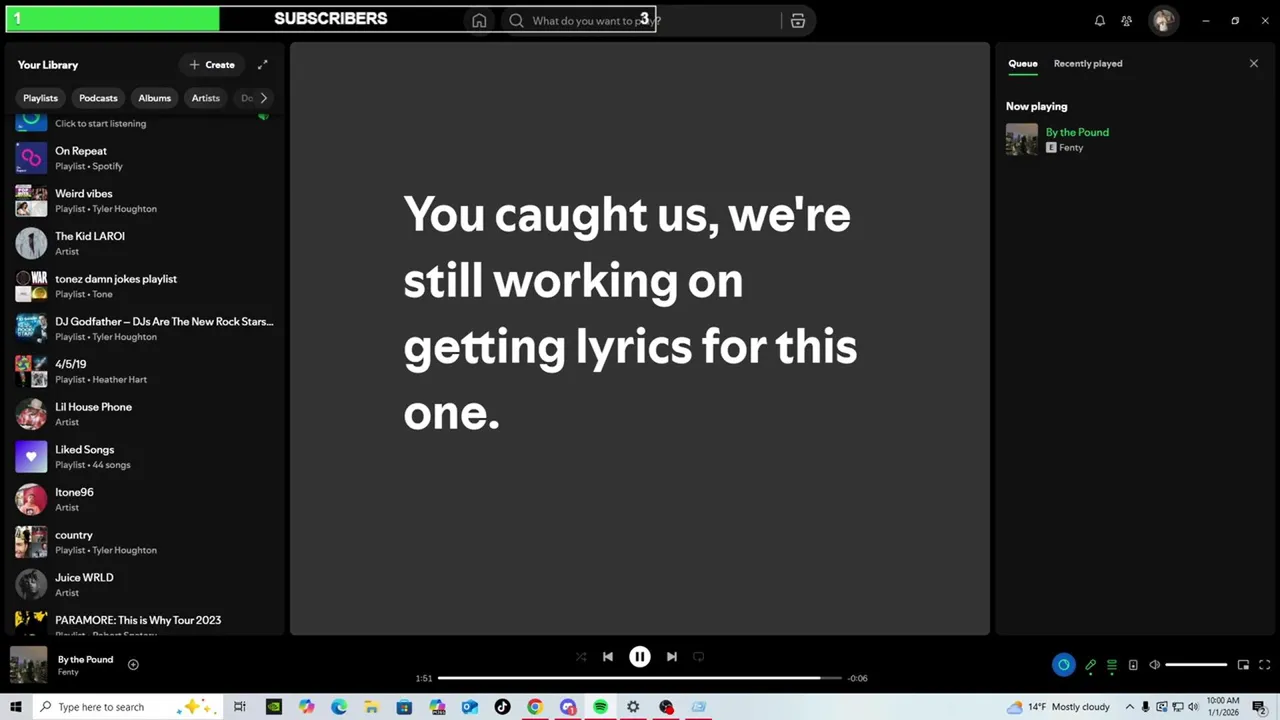1280x720 pixels.
Task: Open Spotify taskbar icon
Action: coord(600,707)
